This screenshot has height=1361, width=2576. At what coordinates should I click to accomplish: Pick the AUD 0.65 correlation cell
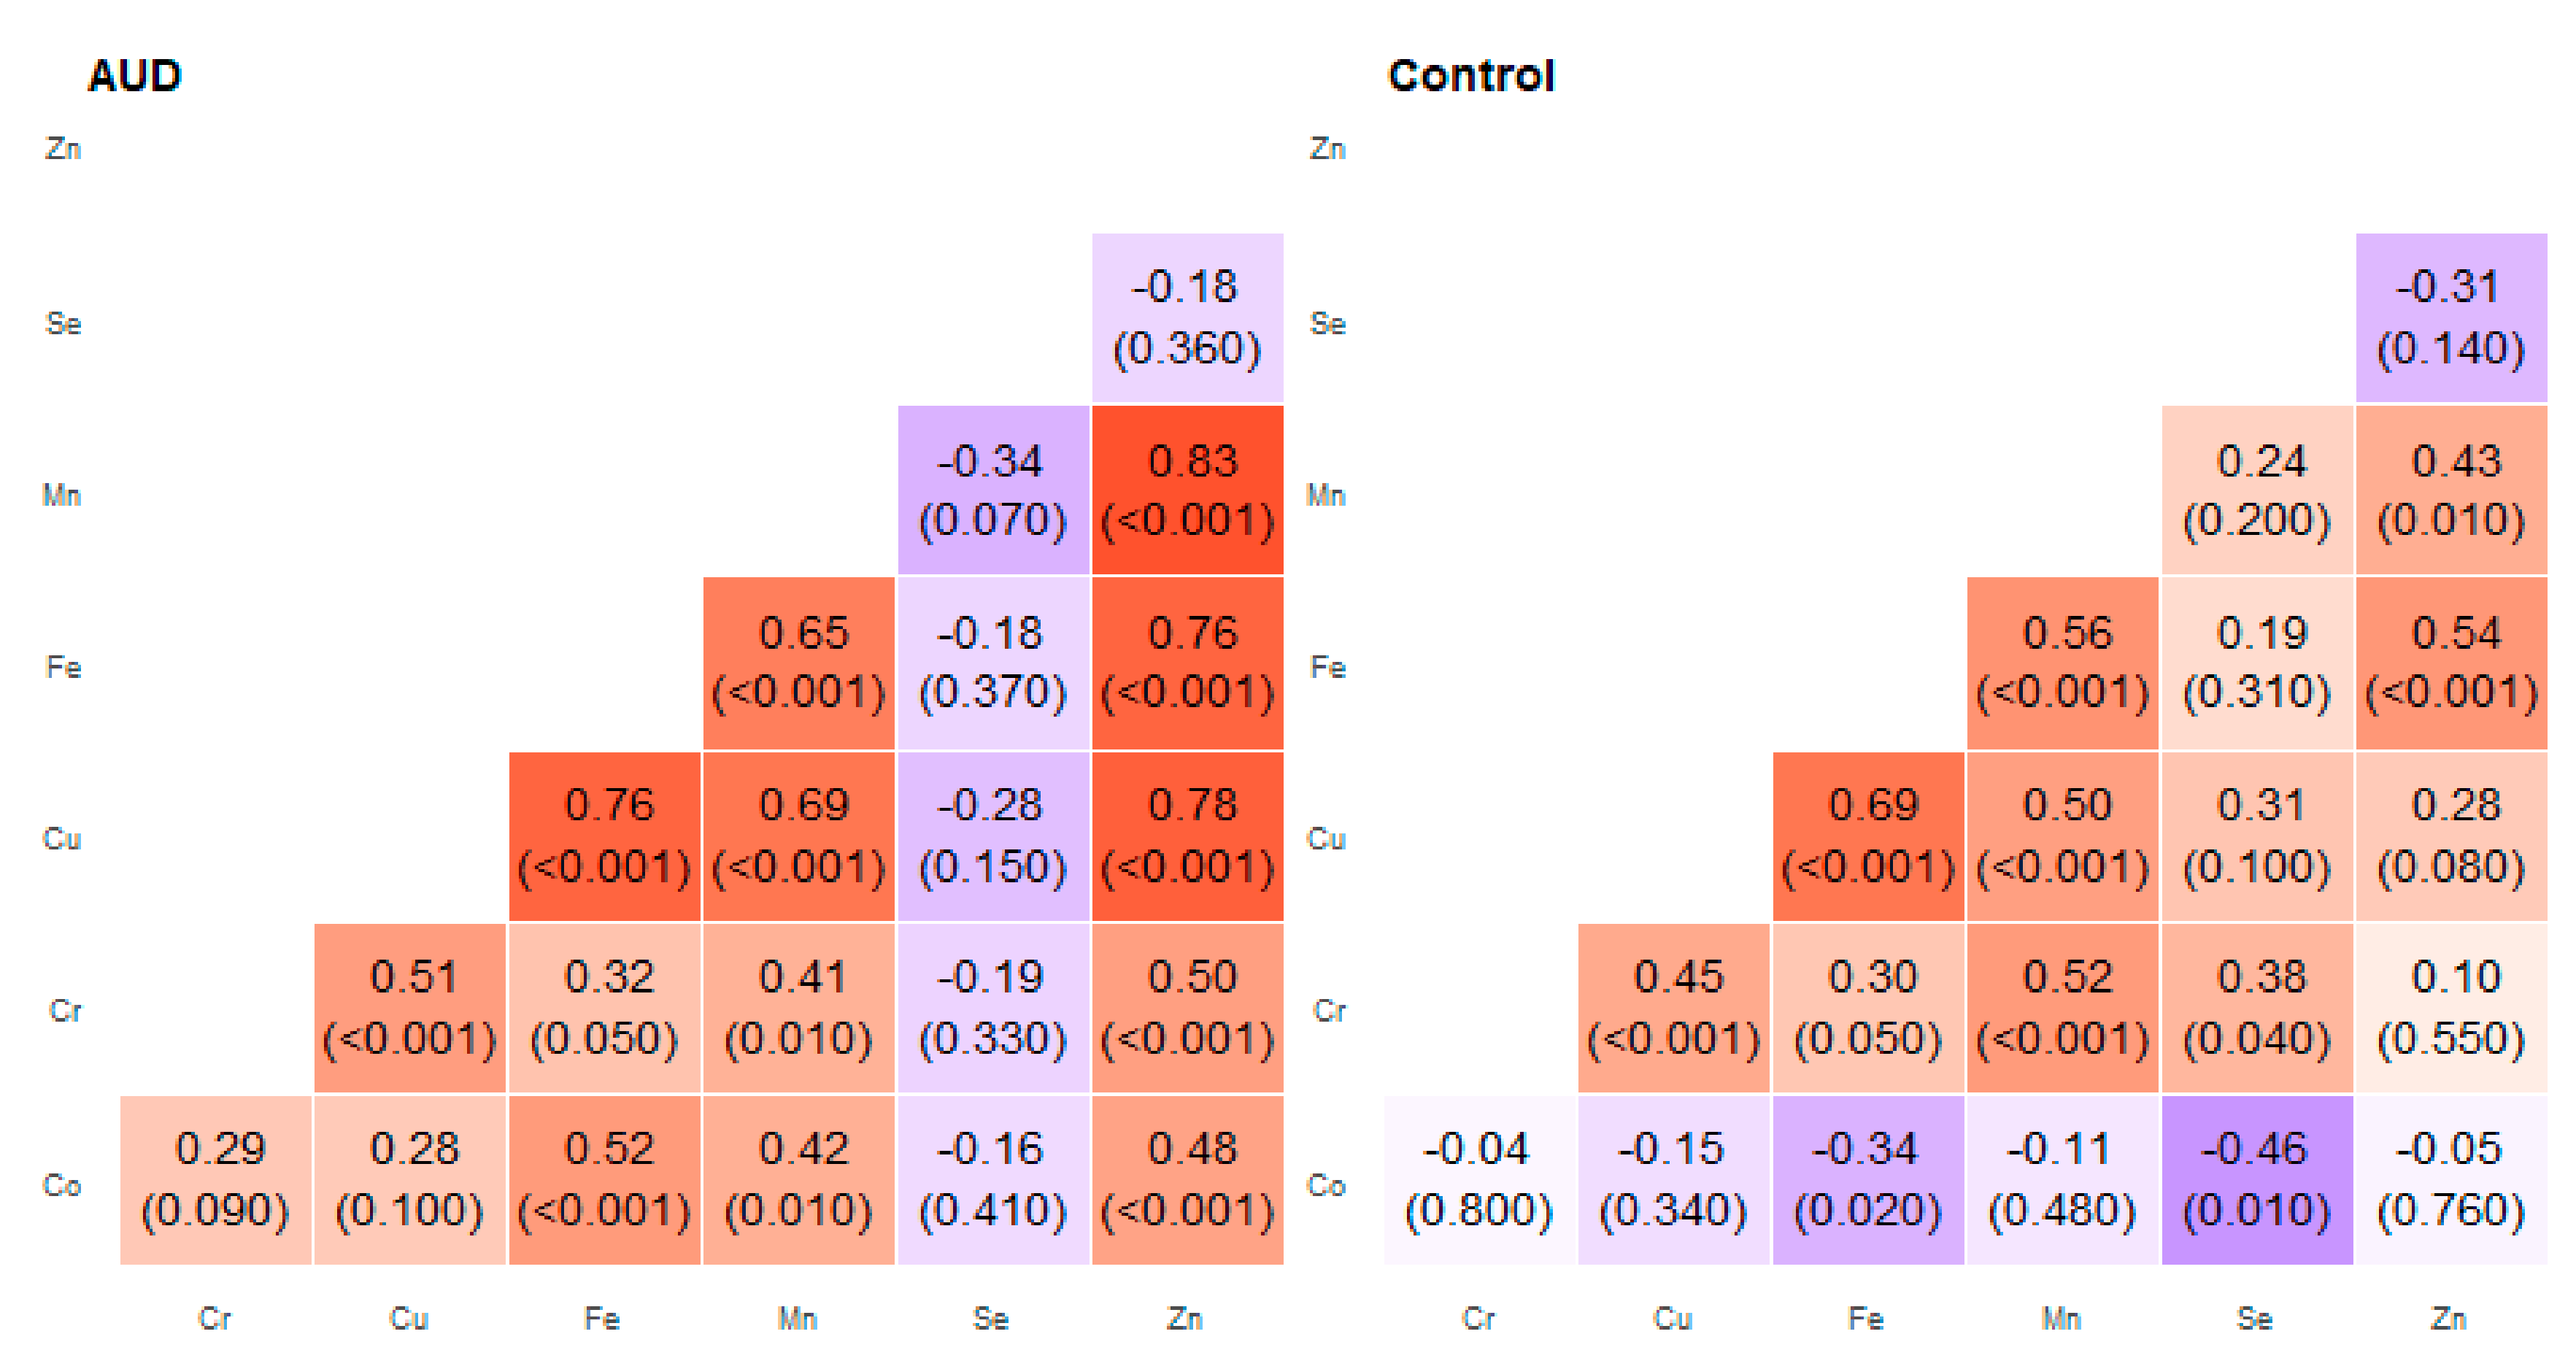point(799,663)
